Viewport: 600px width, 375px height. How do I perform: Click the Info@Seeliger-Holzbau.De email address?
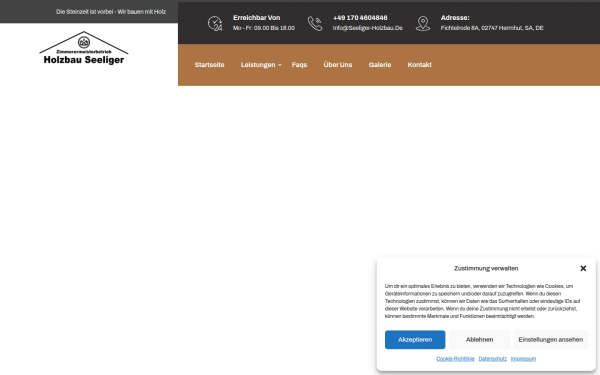[x=368, y=28]
